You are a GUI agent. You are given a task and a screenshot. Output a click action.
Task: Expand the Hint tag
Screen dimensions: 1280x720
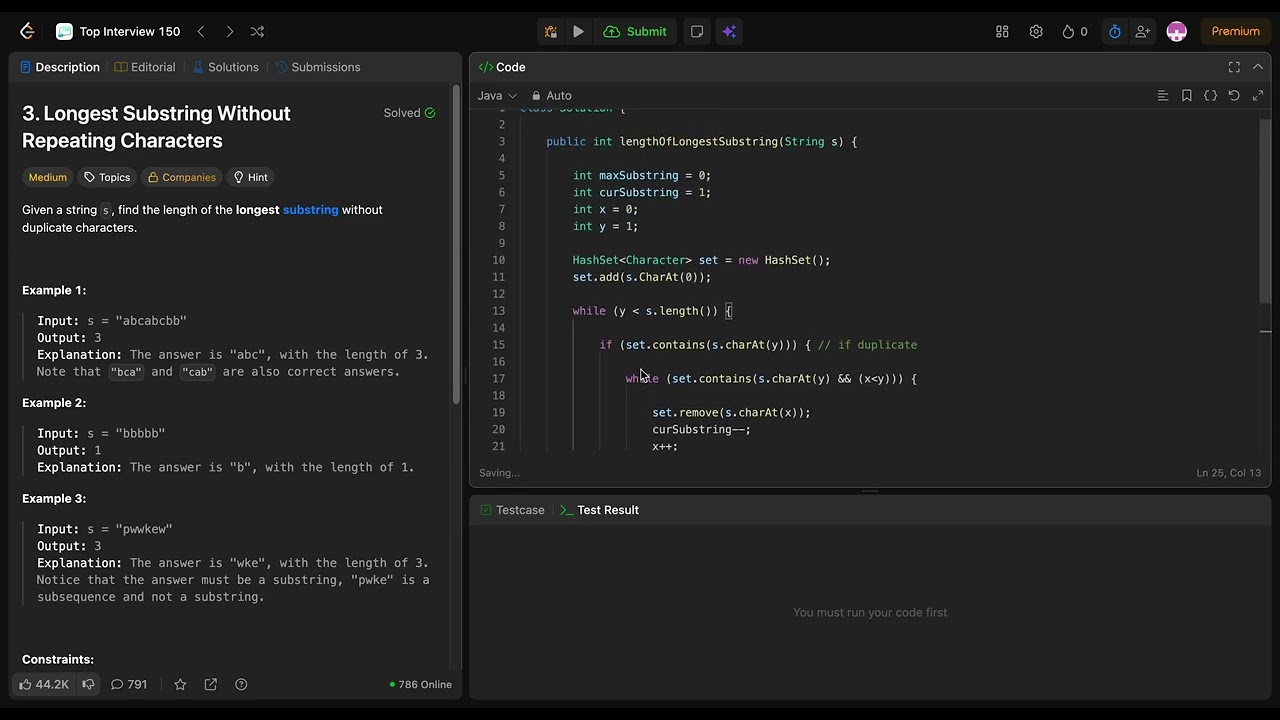tap(250, 177)
